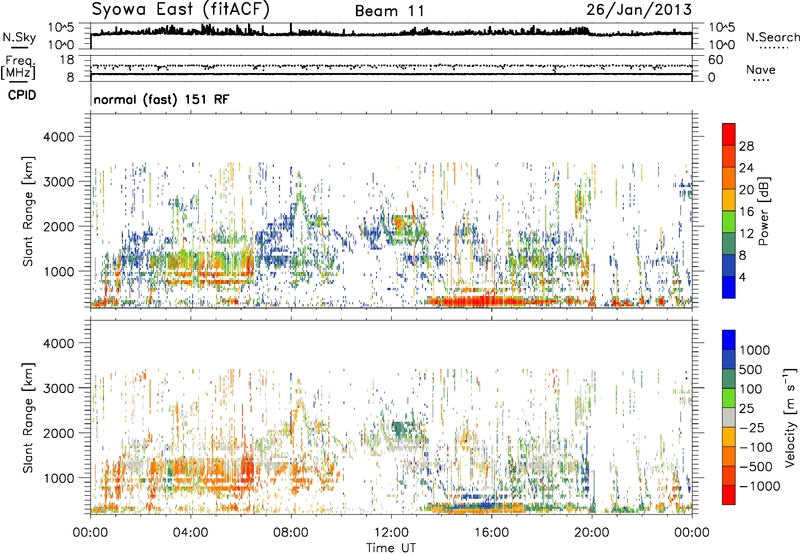
Task: Click '1000' on velocity panel range axis
Action: pyautogui.click(x=58, y=479)
